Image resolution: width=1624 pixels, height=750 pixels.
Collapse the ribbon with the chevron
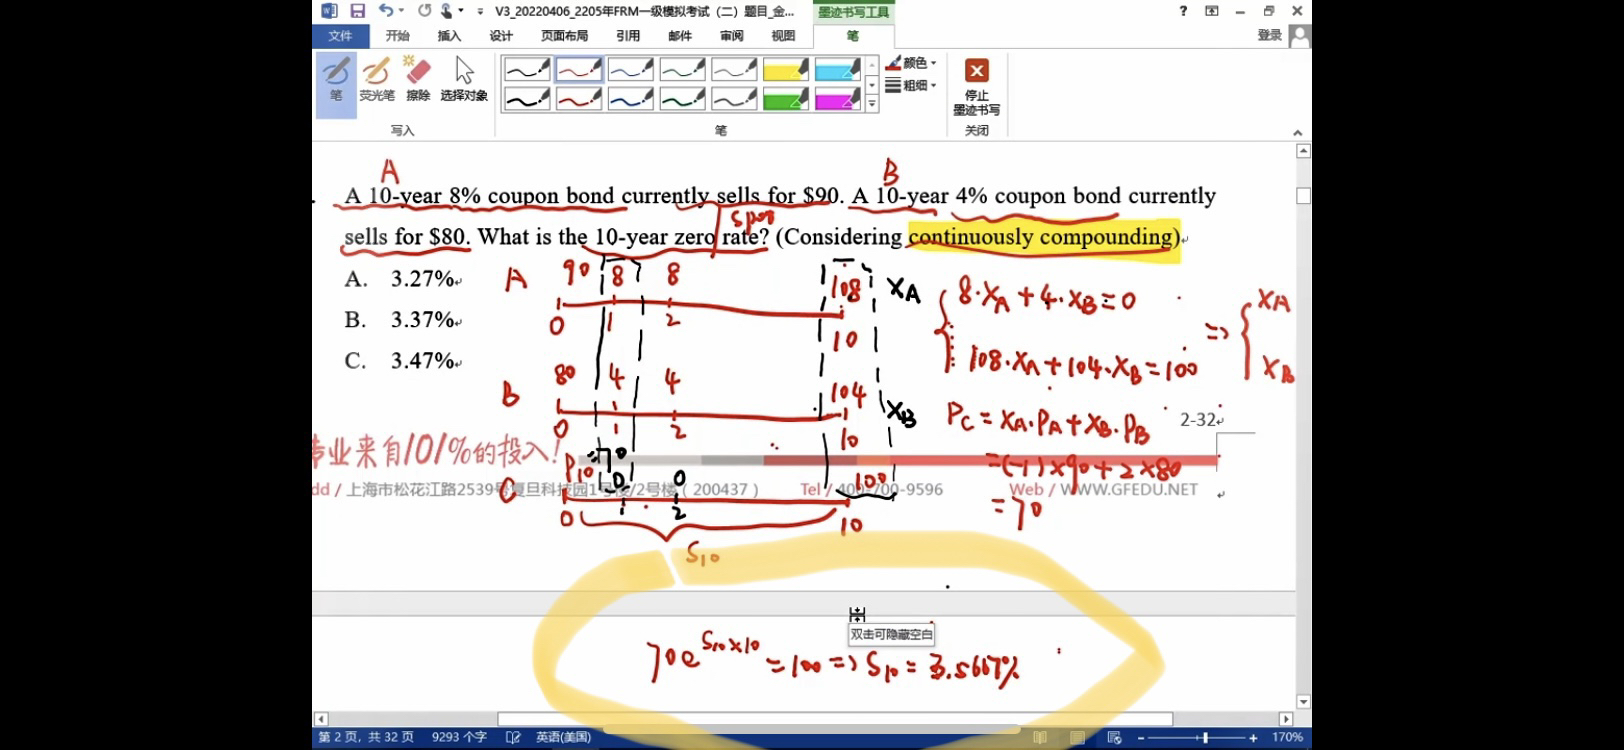tap(1297, 133)
